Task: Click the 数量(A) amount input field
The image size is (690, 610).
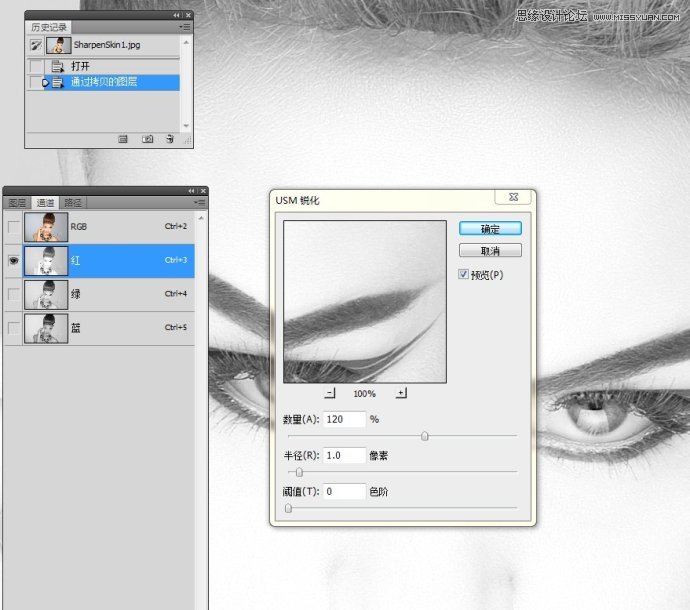Action: [344, 419]
